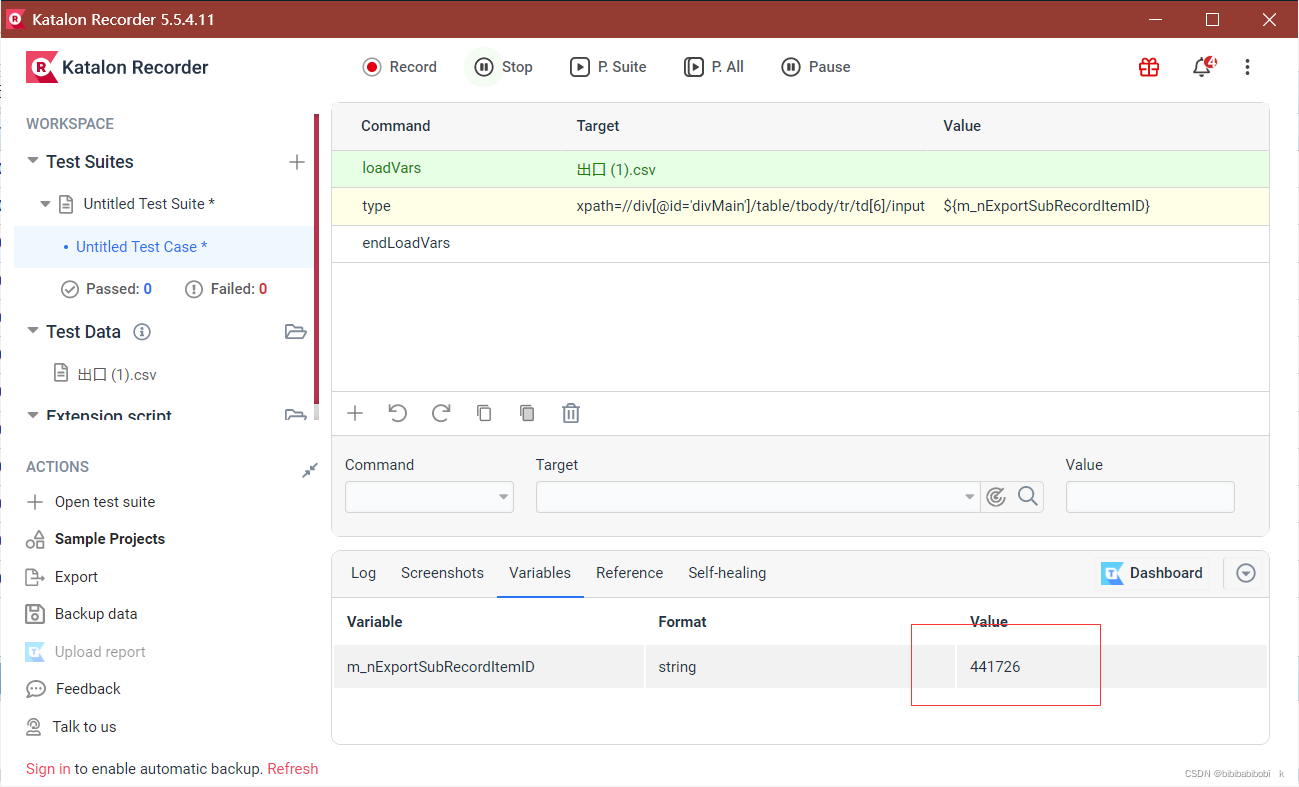Click the Katalon Recorder logo
Screen dimensions: 1299x787
118,67
